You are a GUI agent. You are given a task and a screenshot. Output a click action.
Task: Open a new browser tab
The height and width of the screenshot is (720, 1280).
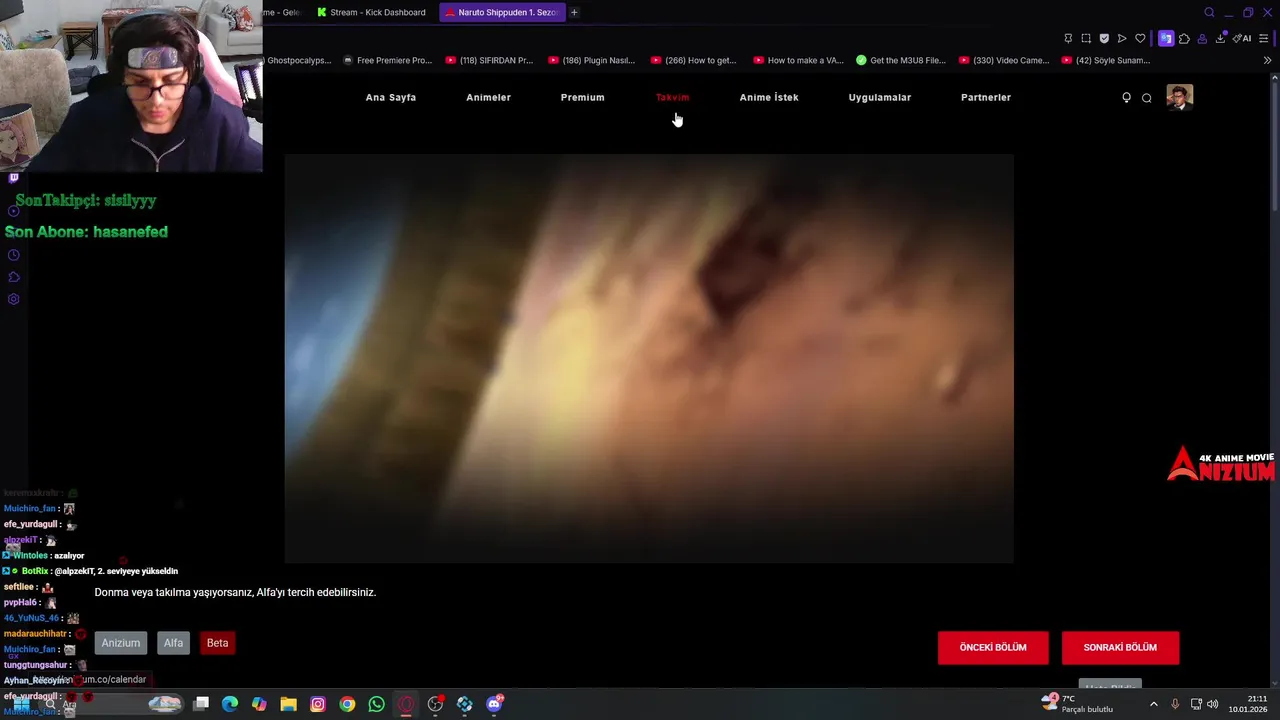coord(574,12)
